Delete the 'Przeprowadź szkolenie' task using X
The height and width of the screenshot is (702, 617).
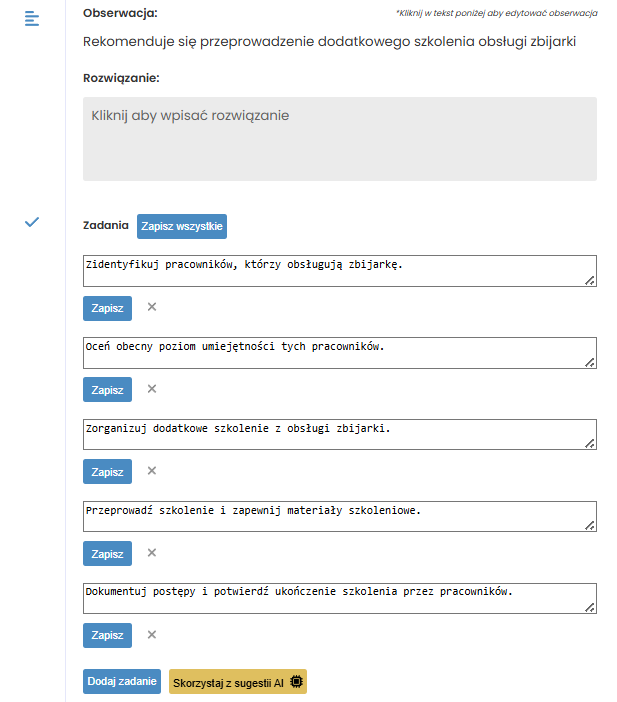coord(152,552)
